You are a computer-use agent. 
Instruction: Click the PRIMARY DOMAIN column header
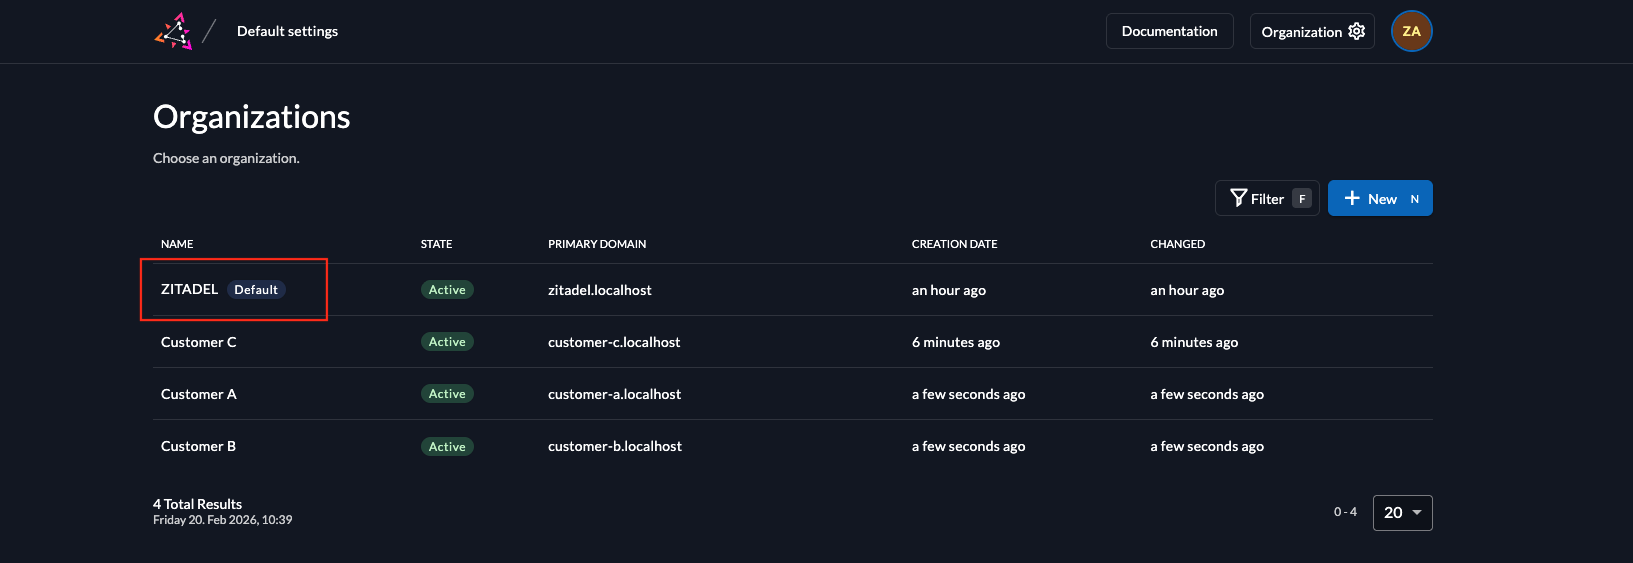point(597,244)
